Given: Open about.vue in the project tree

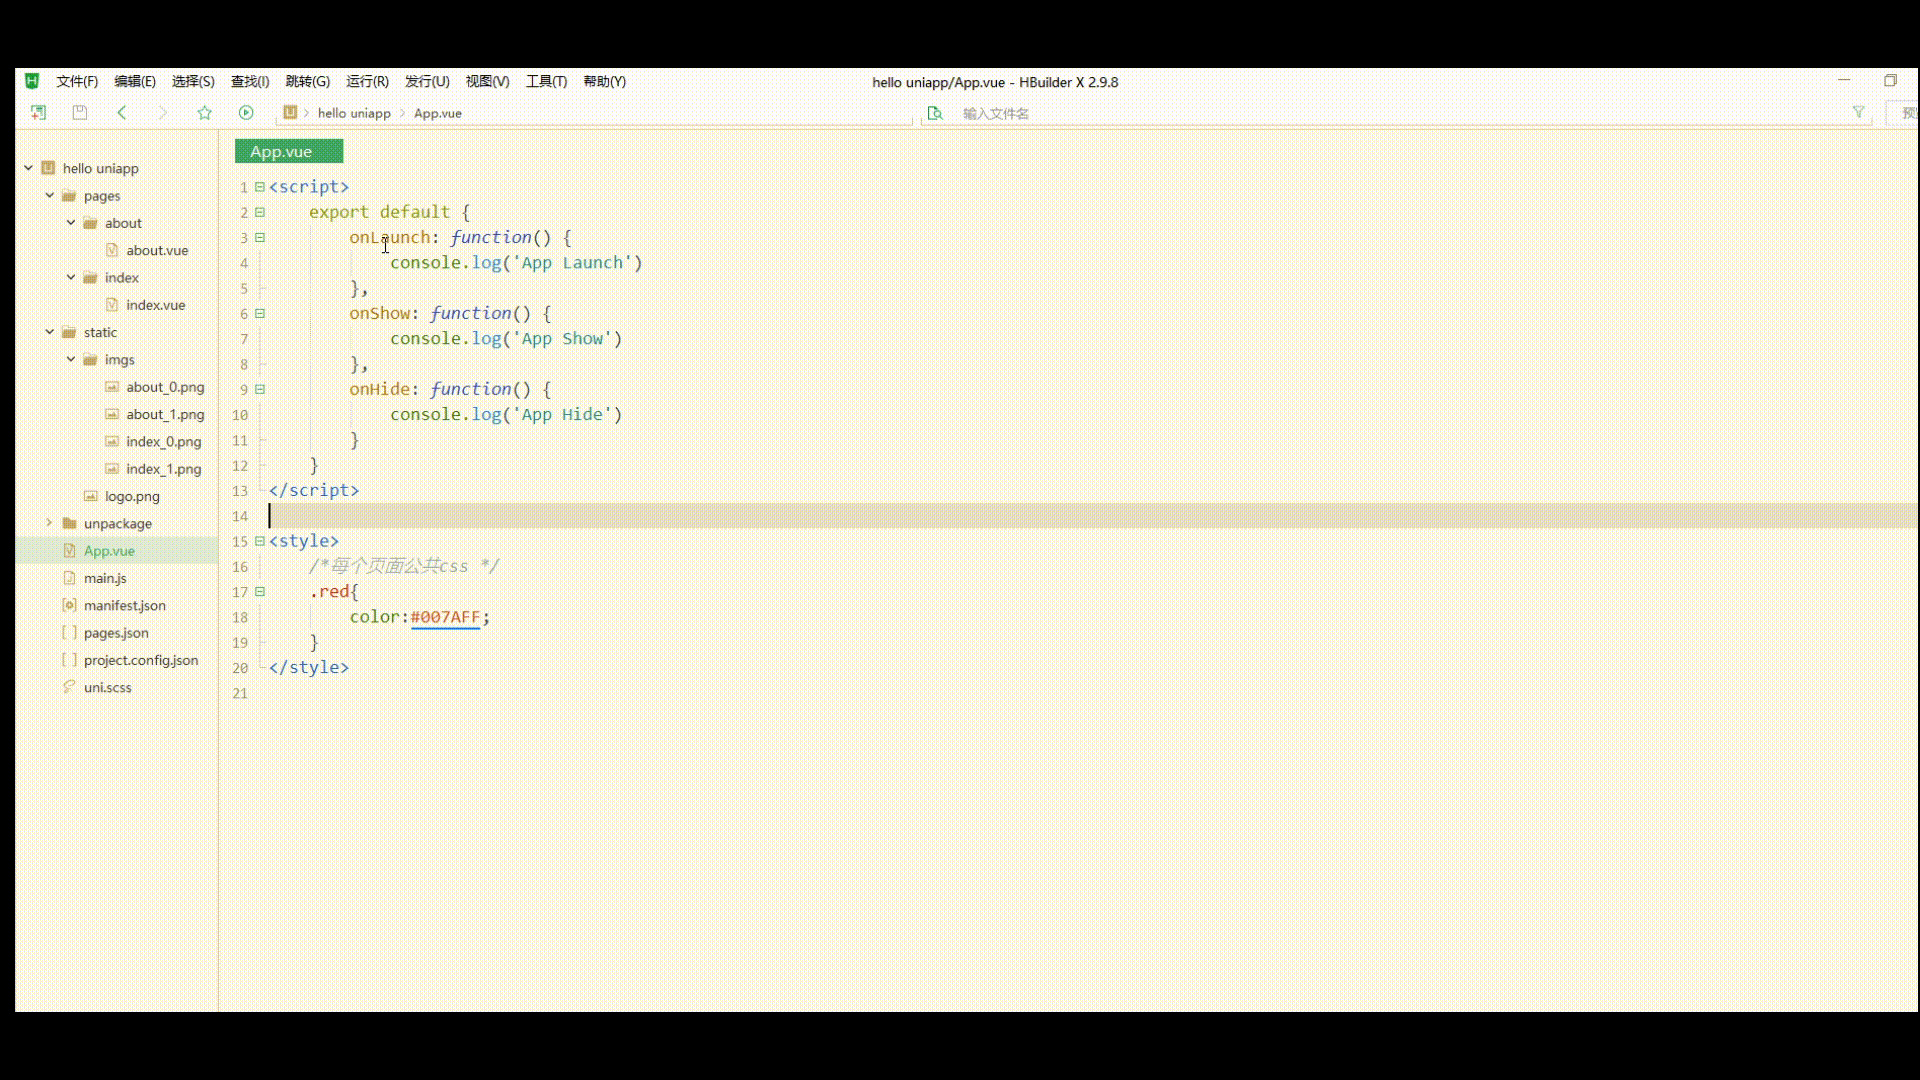Looking at the screenshot, I should 157,250.
